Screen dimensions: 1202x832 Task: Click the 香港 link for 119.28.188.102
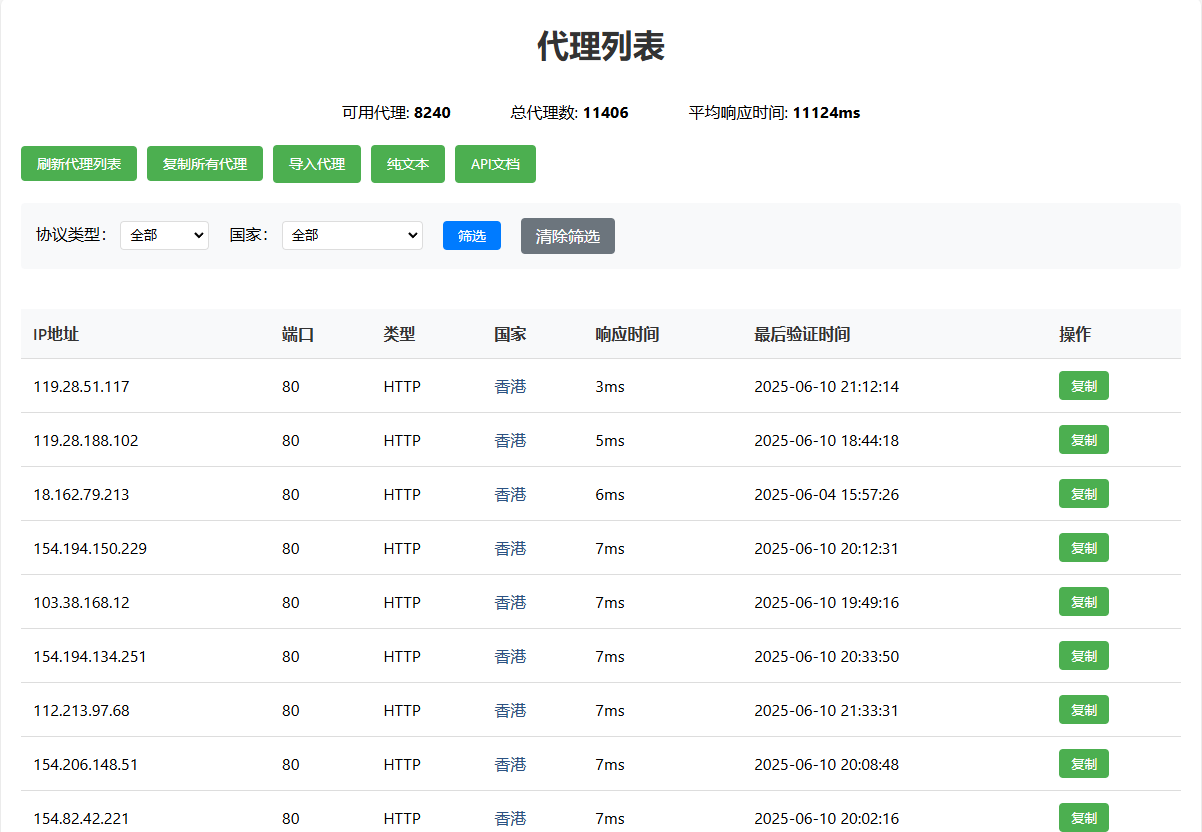coord(510,440)
